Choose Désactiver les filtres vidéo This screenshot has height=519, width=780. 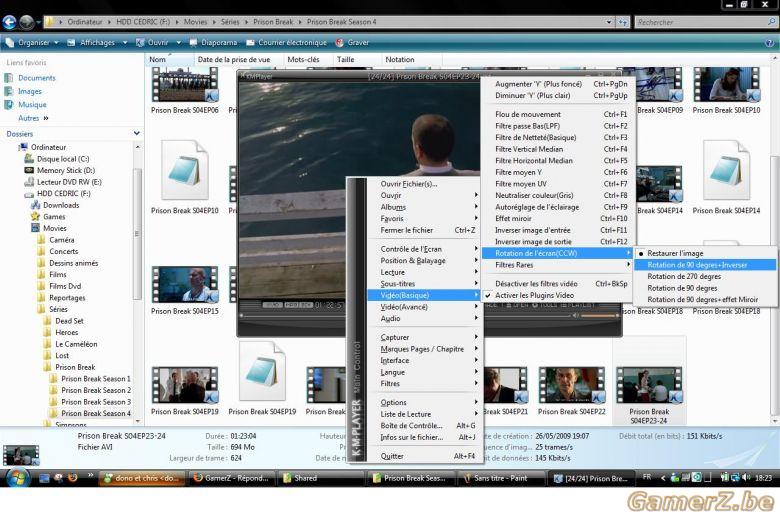[558, 284]
